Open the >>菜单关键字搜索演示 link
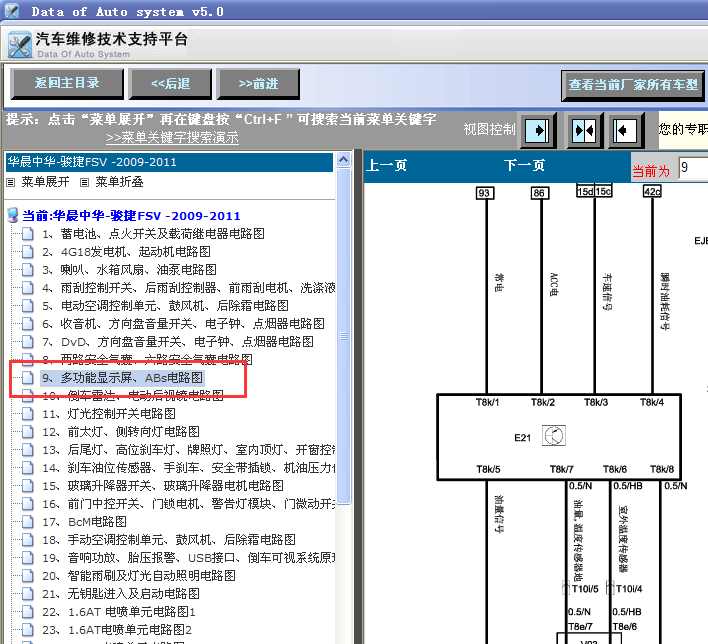The image size is (708, 644). pos(172,137)
